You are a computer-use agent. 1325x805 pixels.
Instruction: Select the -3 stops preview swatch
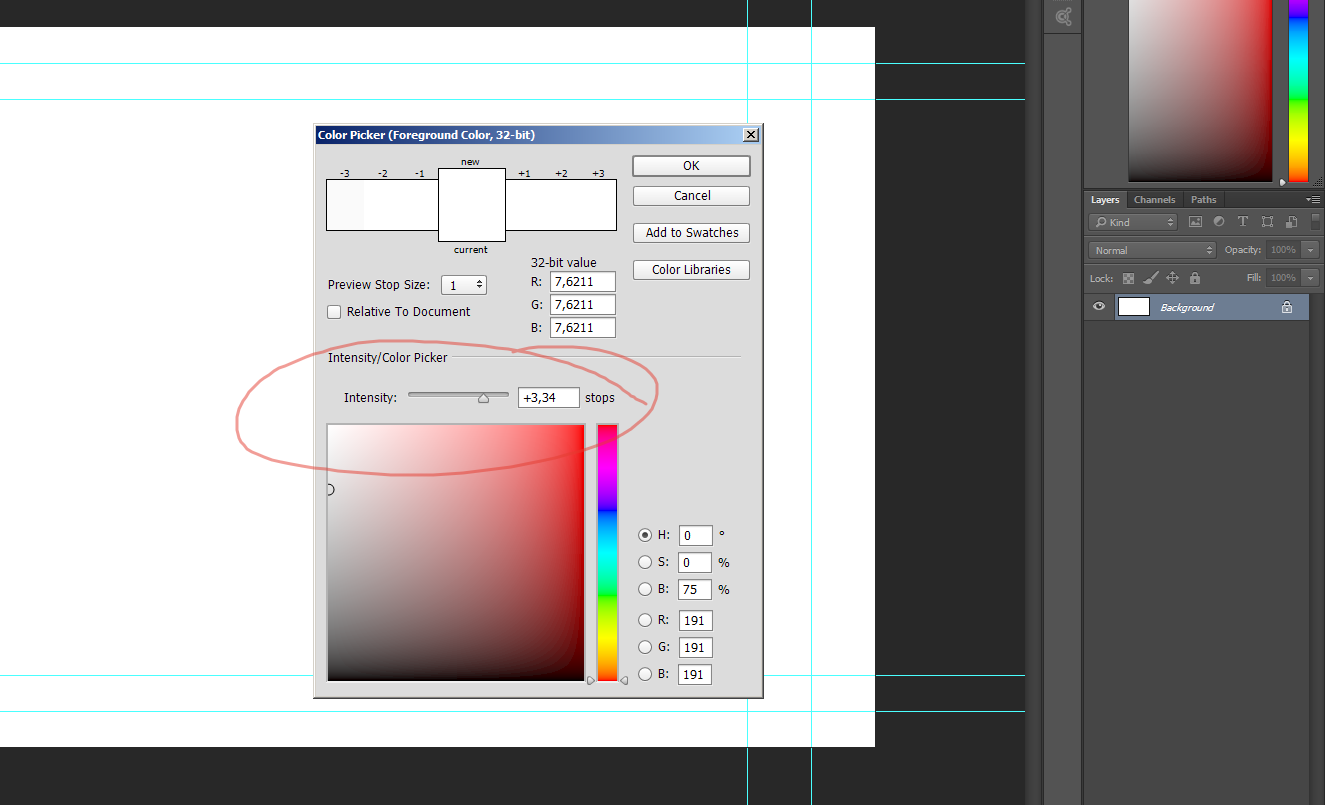pos(345,205)
